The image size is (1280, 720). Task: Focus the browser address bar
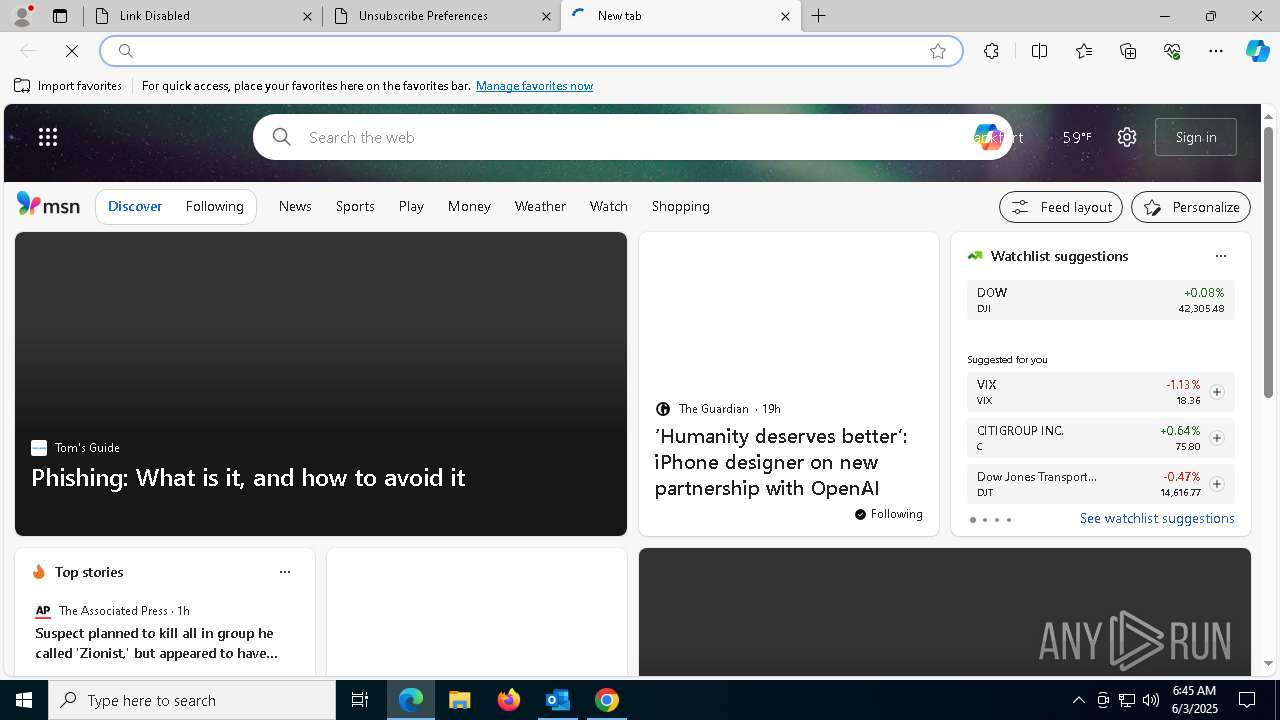pos(530,51)
